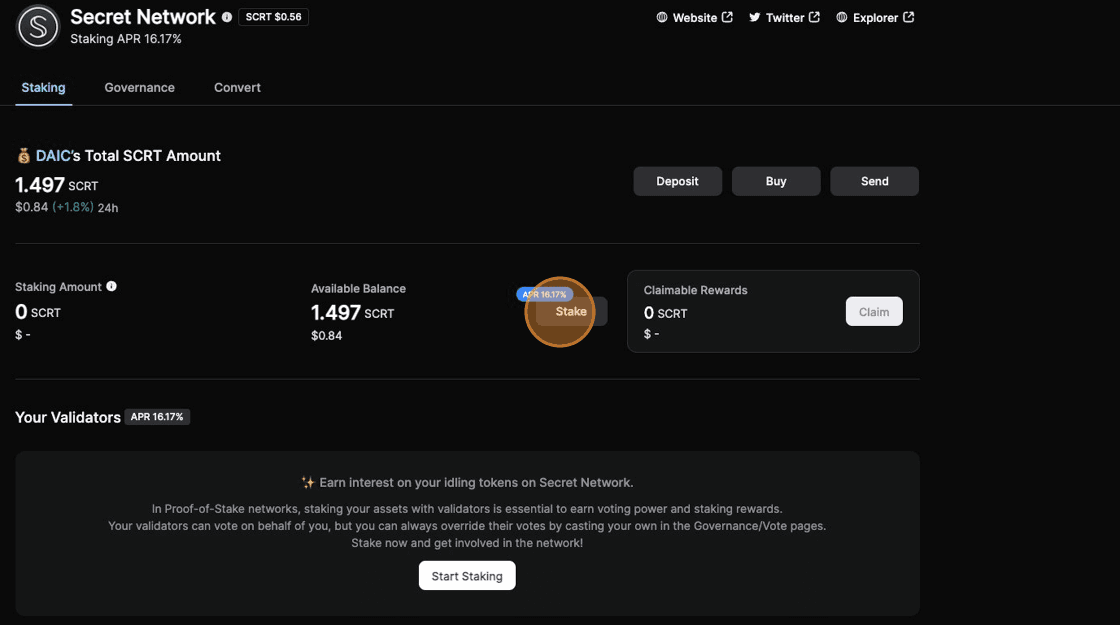Open the Convert tab
1120x625 pixels.
click(237, 88)
